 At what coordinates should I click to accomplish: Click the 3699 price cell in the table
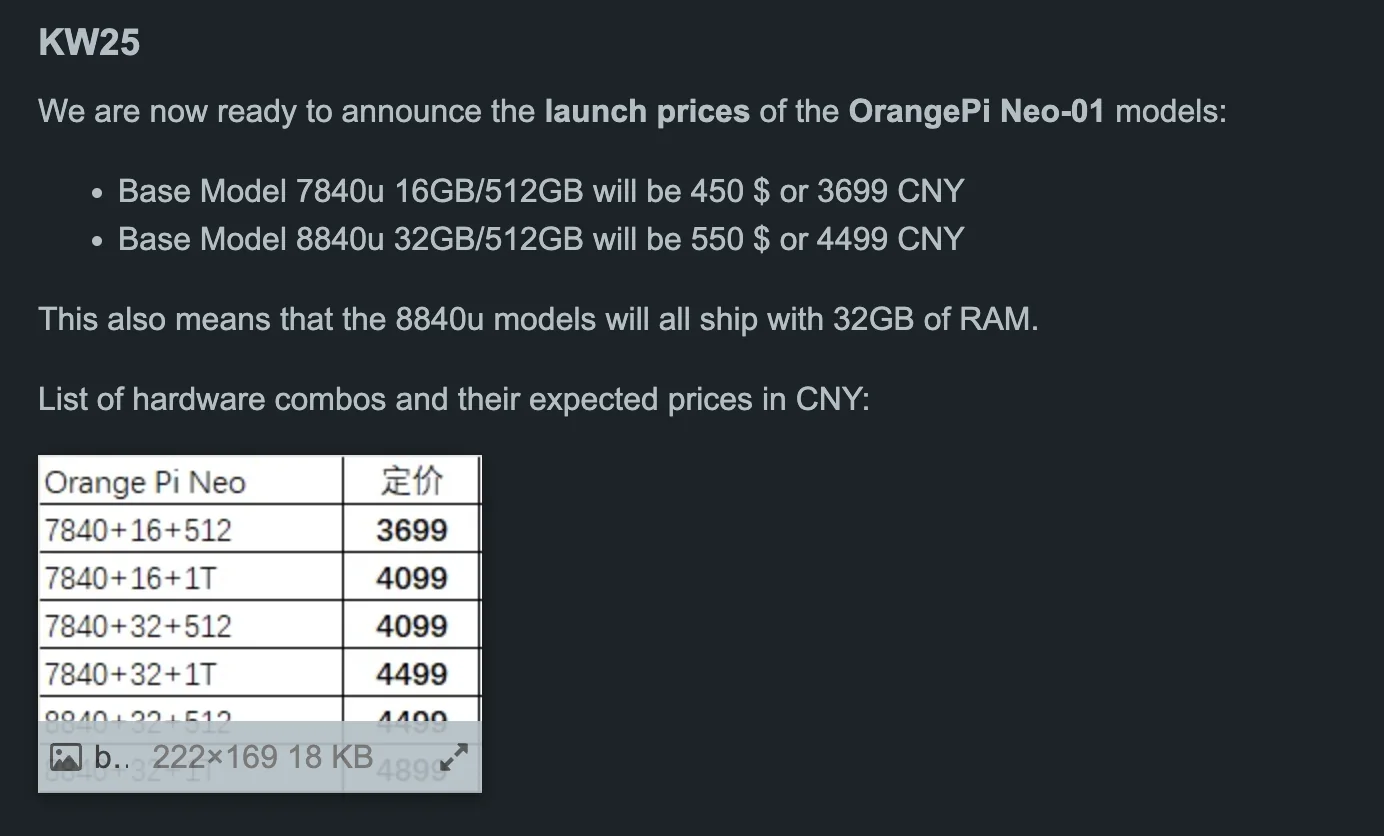coord(412,529)
